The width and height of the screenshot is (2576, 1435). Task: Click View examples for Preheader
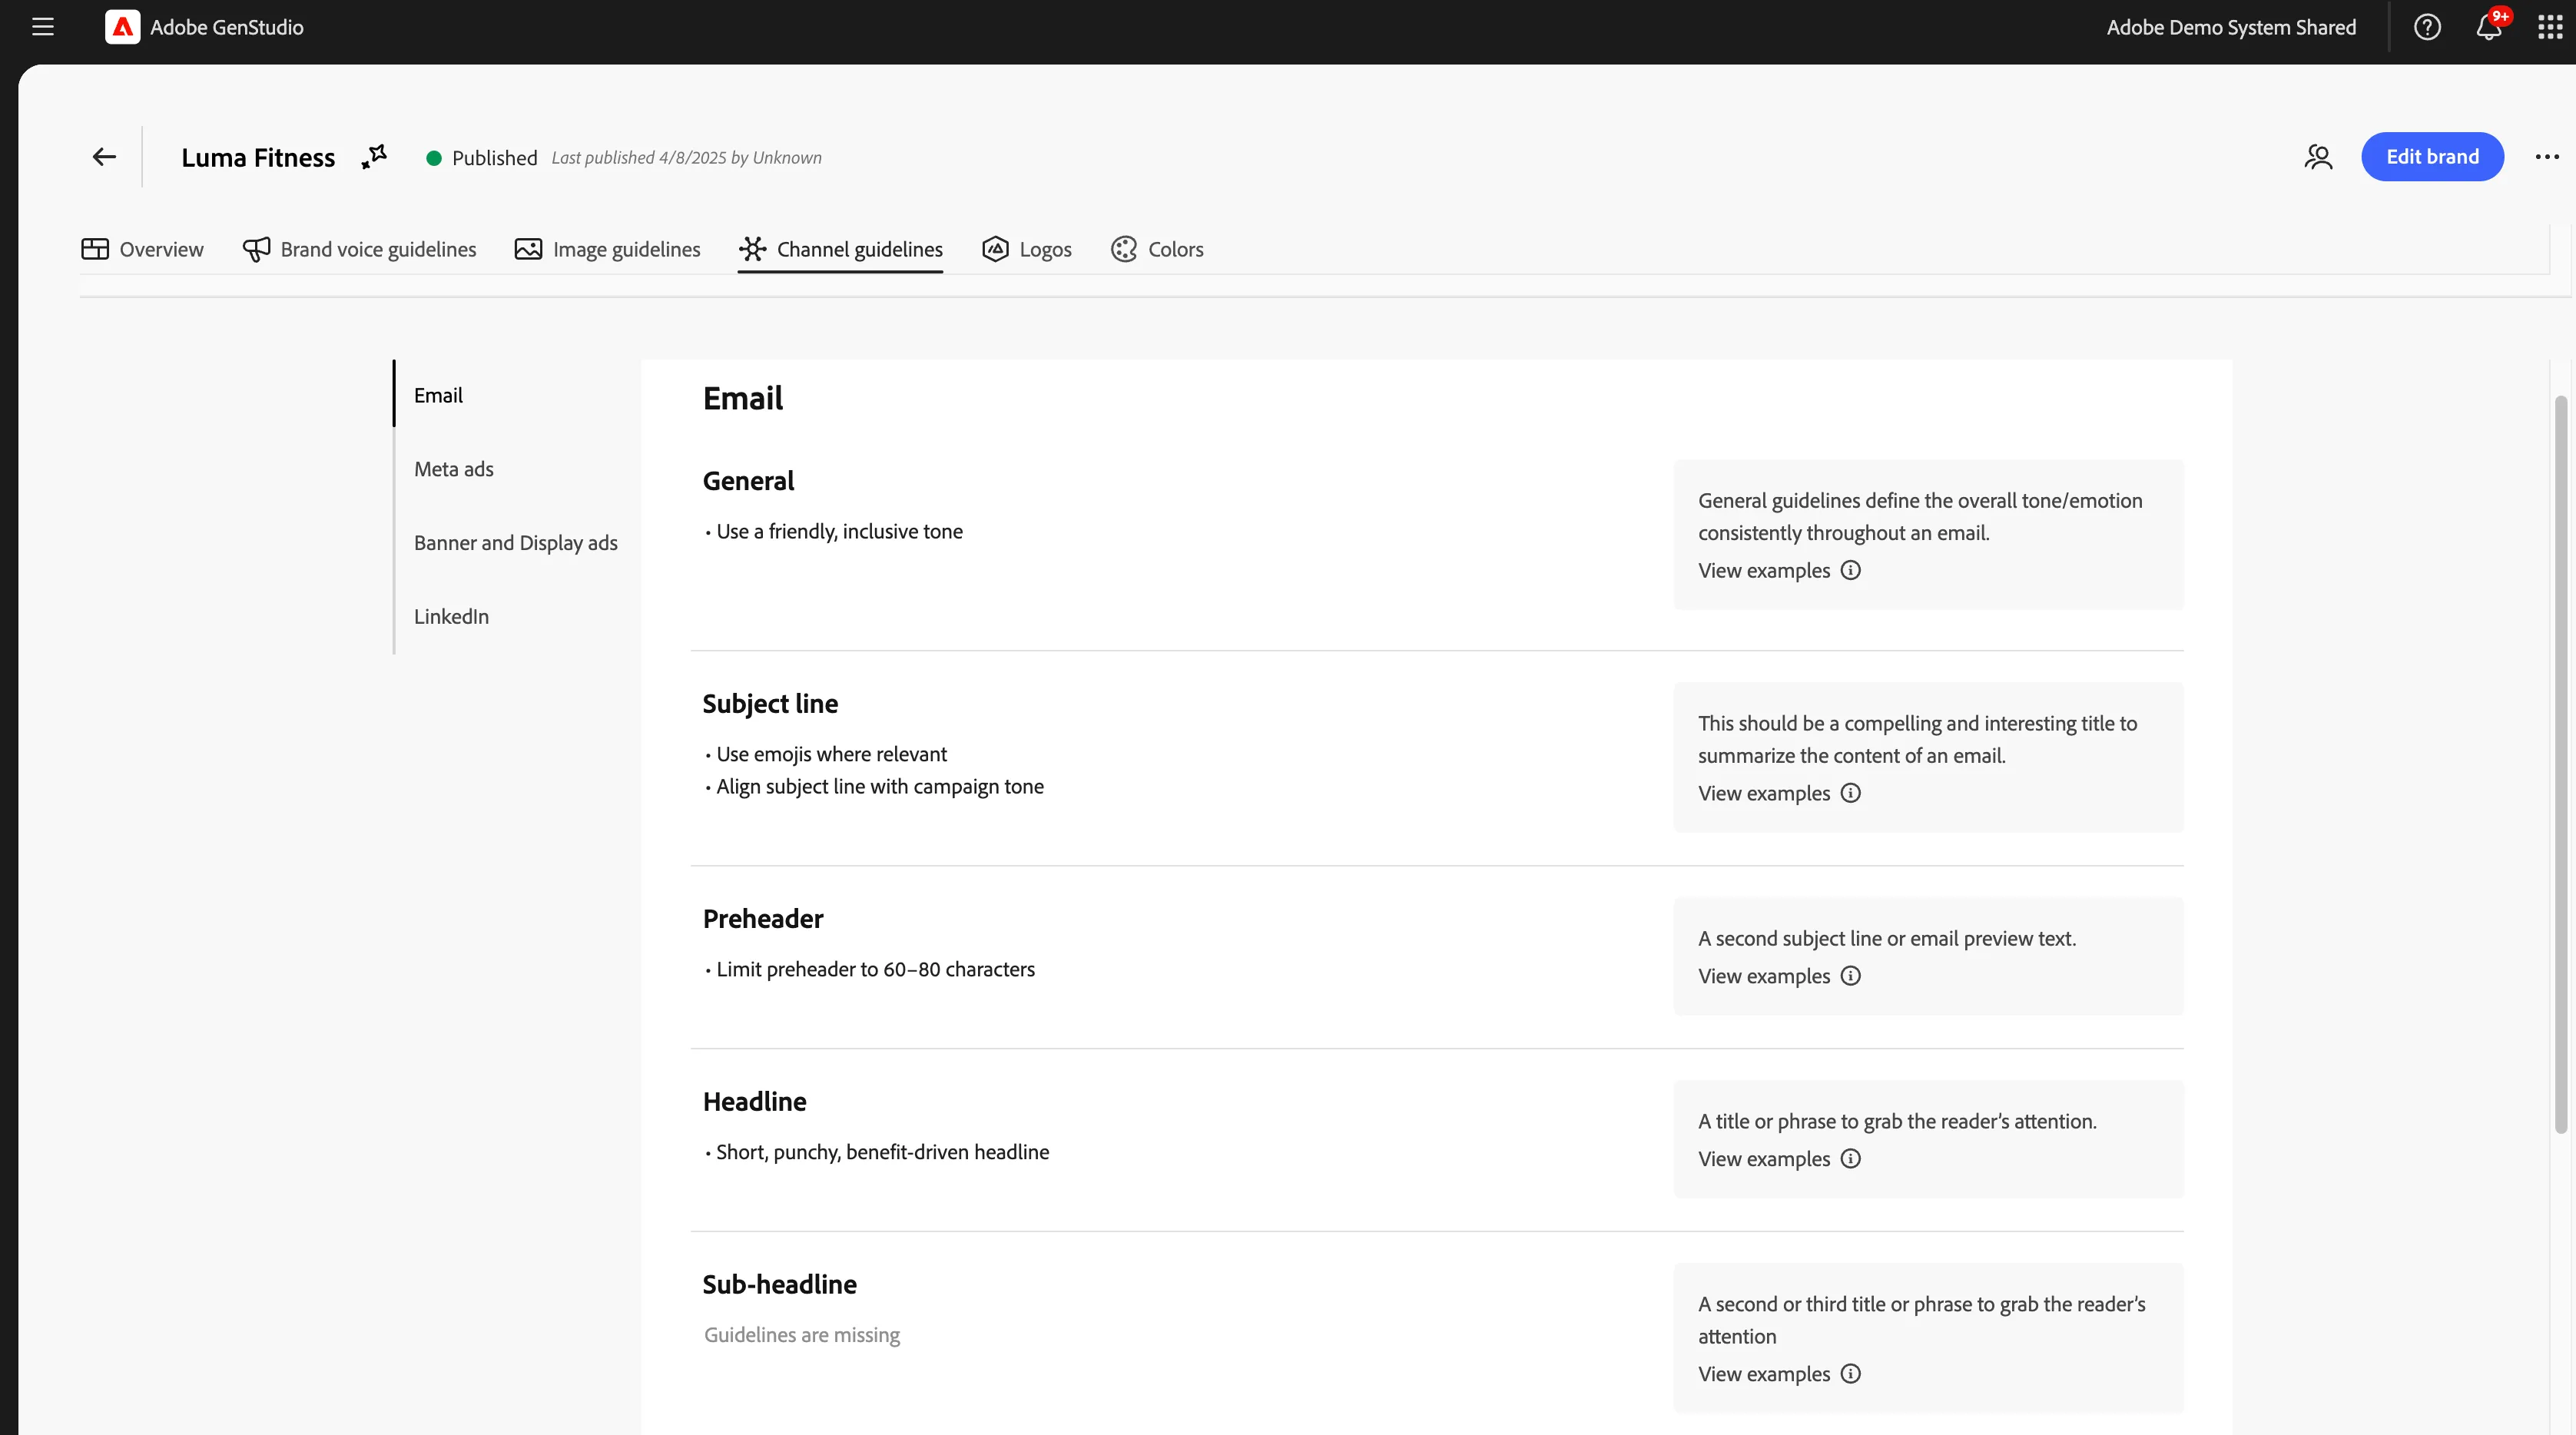(1764, 976)
